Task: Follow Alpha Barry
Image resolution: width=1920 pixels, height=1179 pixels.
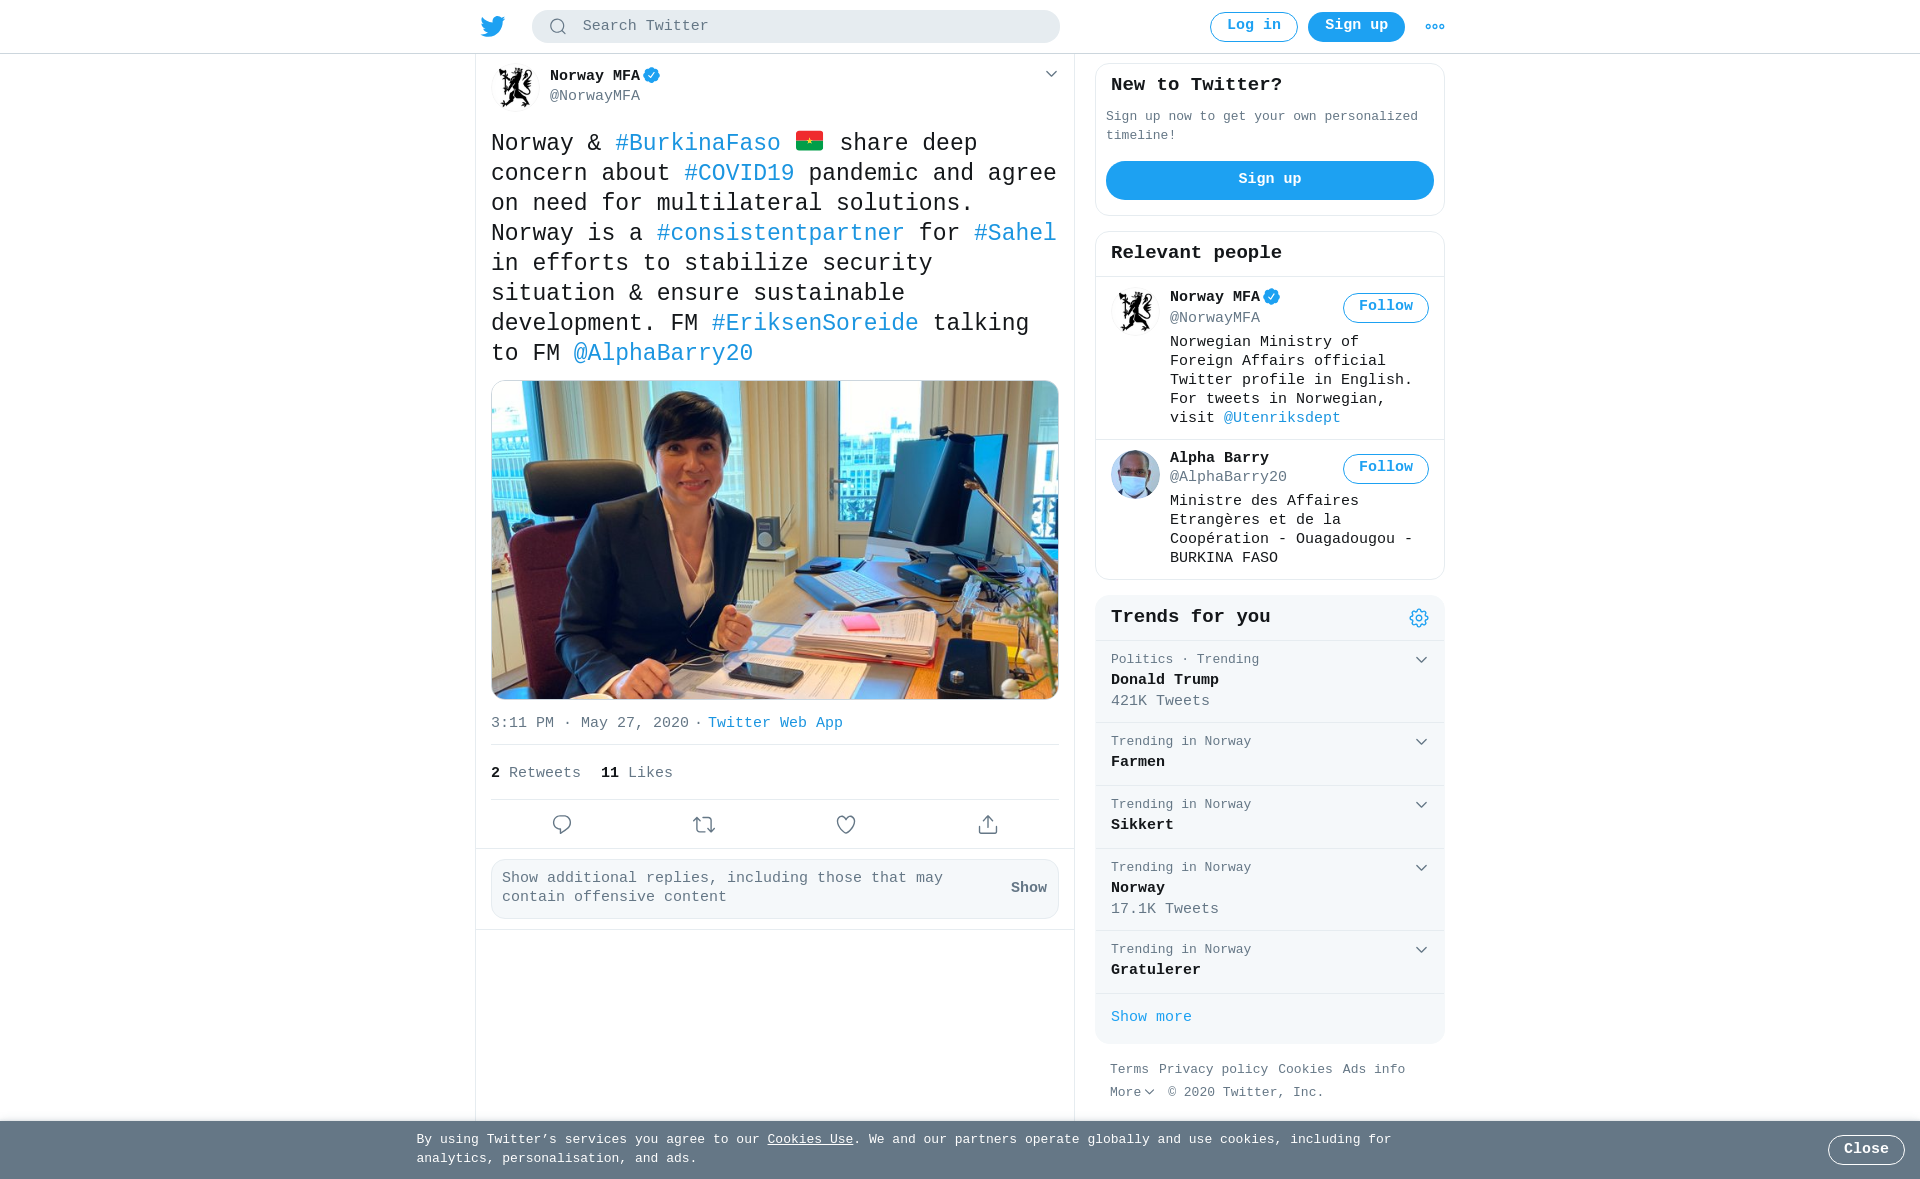Action: point(1386,468)
